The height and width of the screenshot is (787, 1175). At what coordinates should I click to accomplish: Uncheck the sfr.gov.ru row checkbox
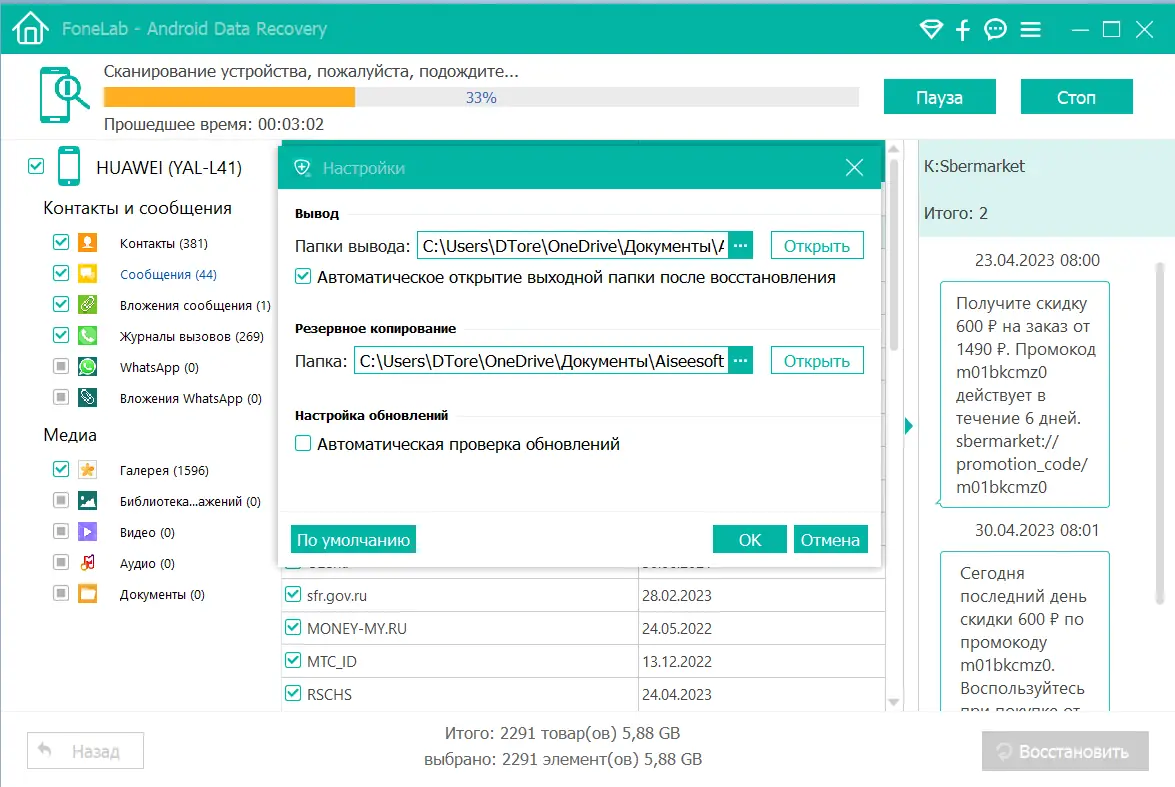tap(293, 594)
